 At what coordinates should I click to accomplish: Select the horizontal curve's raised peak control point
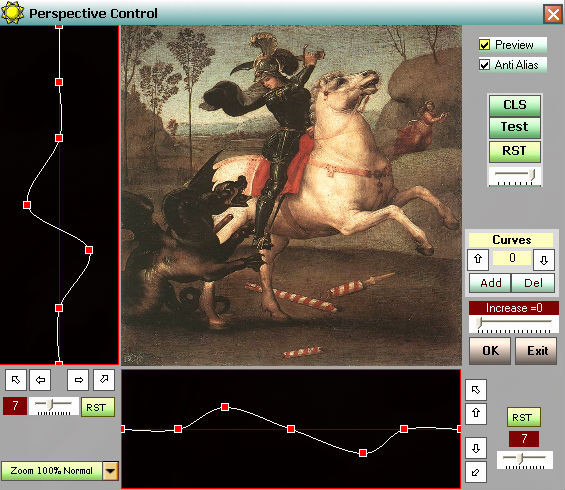225,407
